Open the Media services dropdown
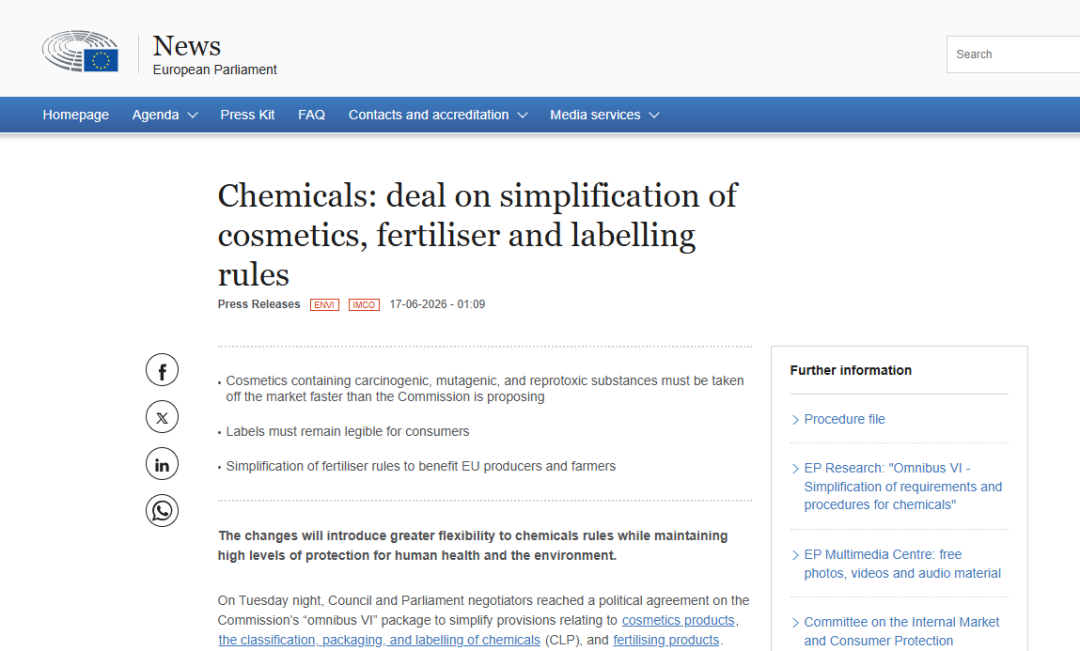The image size is (1080, 651). click(605, 115)
